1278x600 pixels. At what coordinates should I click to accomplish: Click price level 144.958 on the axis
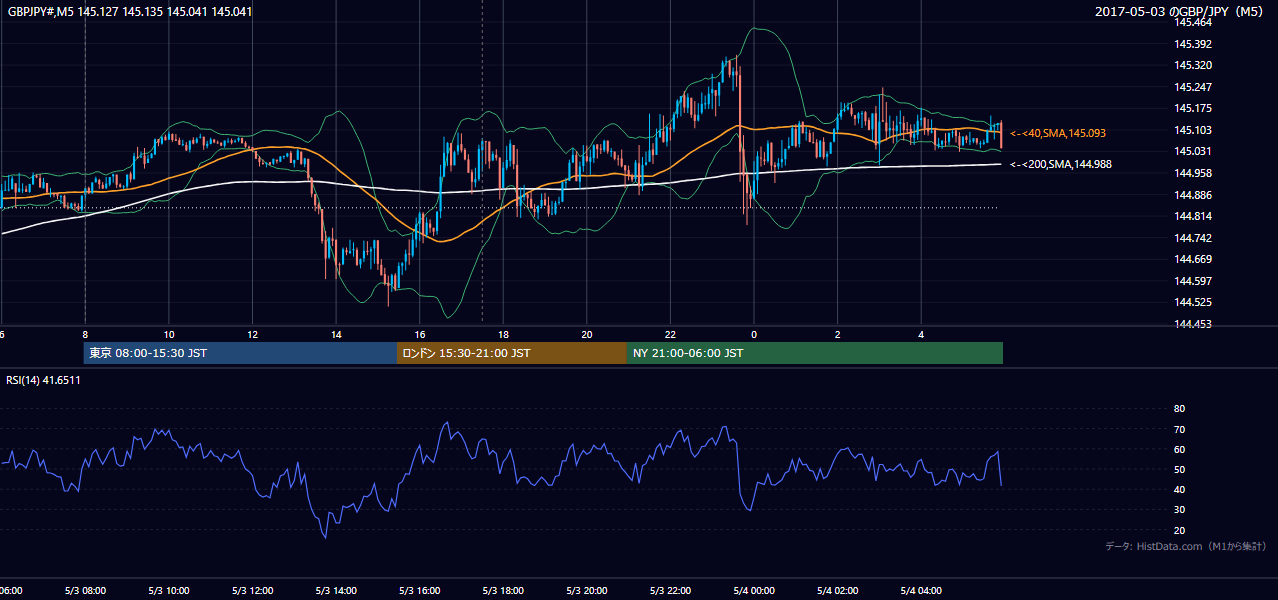point(1193,173)
